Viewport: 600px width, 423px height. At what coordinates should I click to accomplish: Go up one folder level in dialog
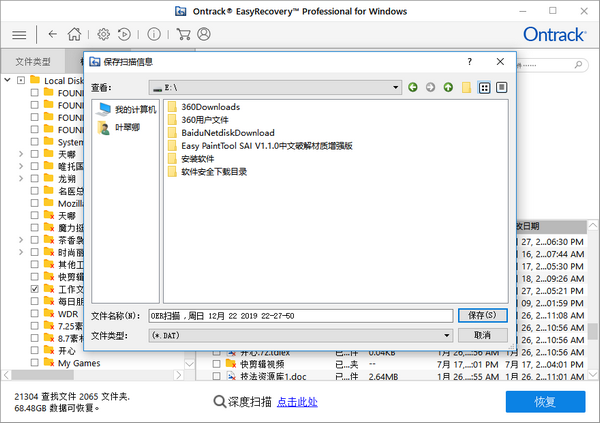(448, 87)
